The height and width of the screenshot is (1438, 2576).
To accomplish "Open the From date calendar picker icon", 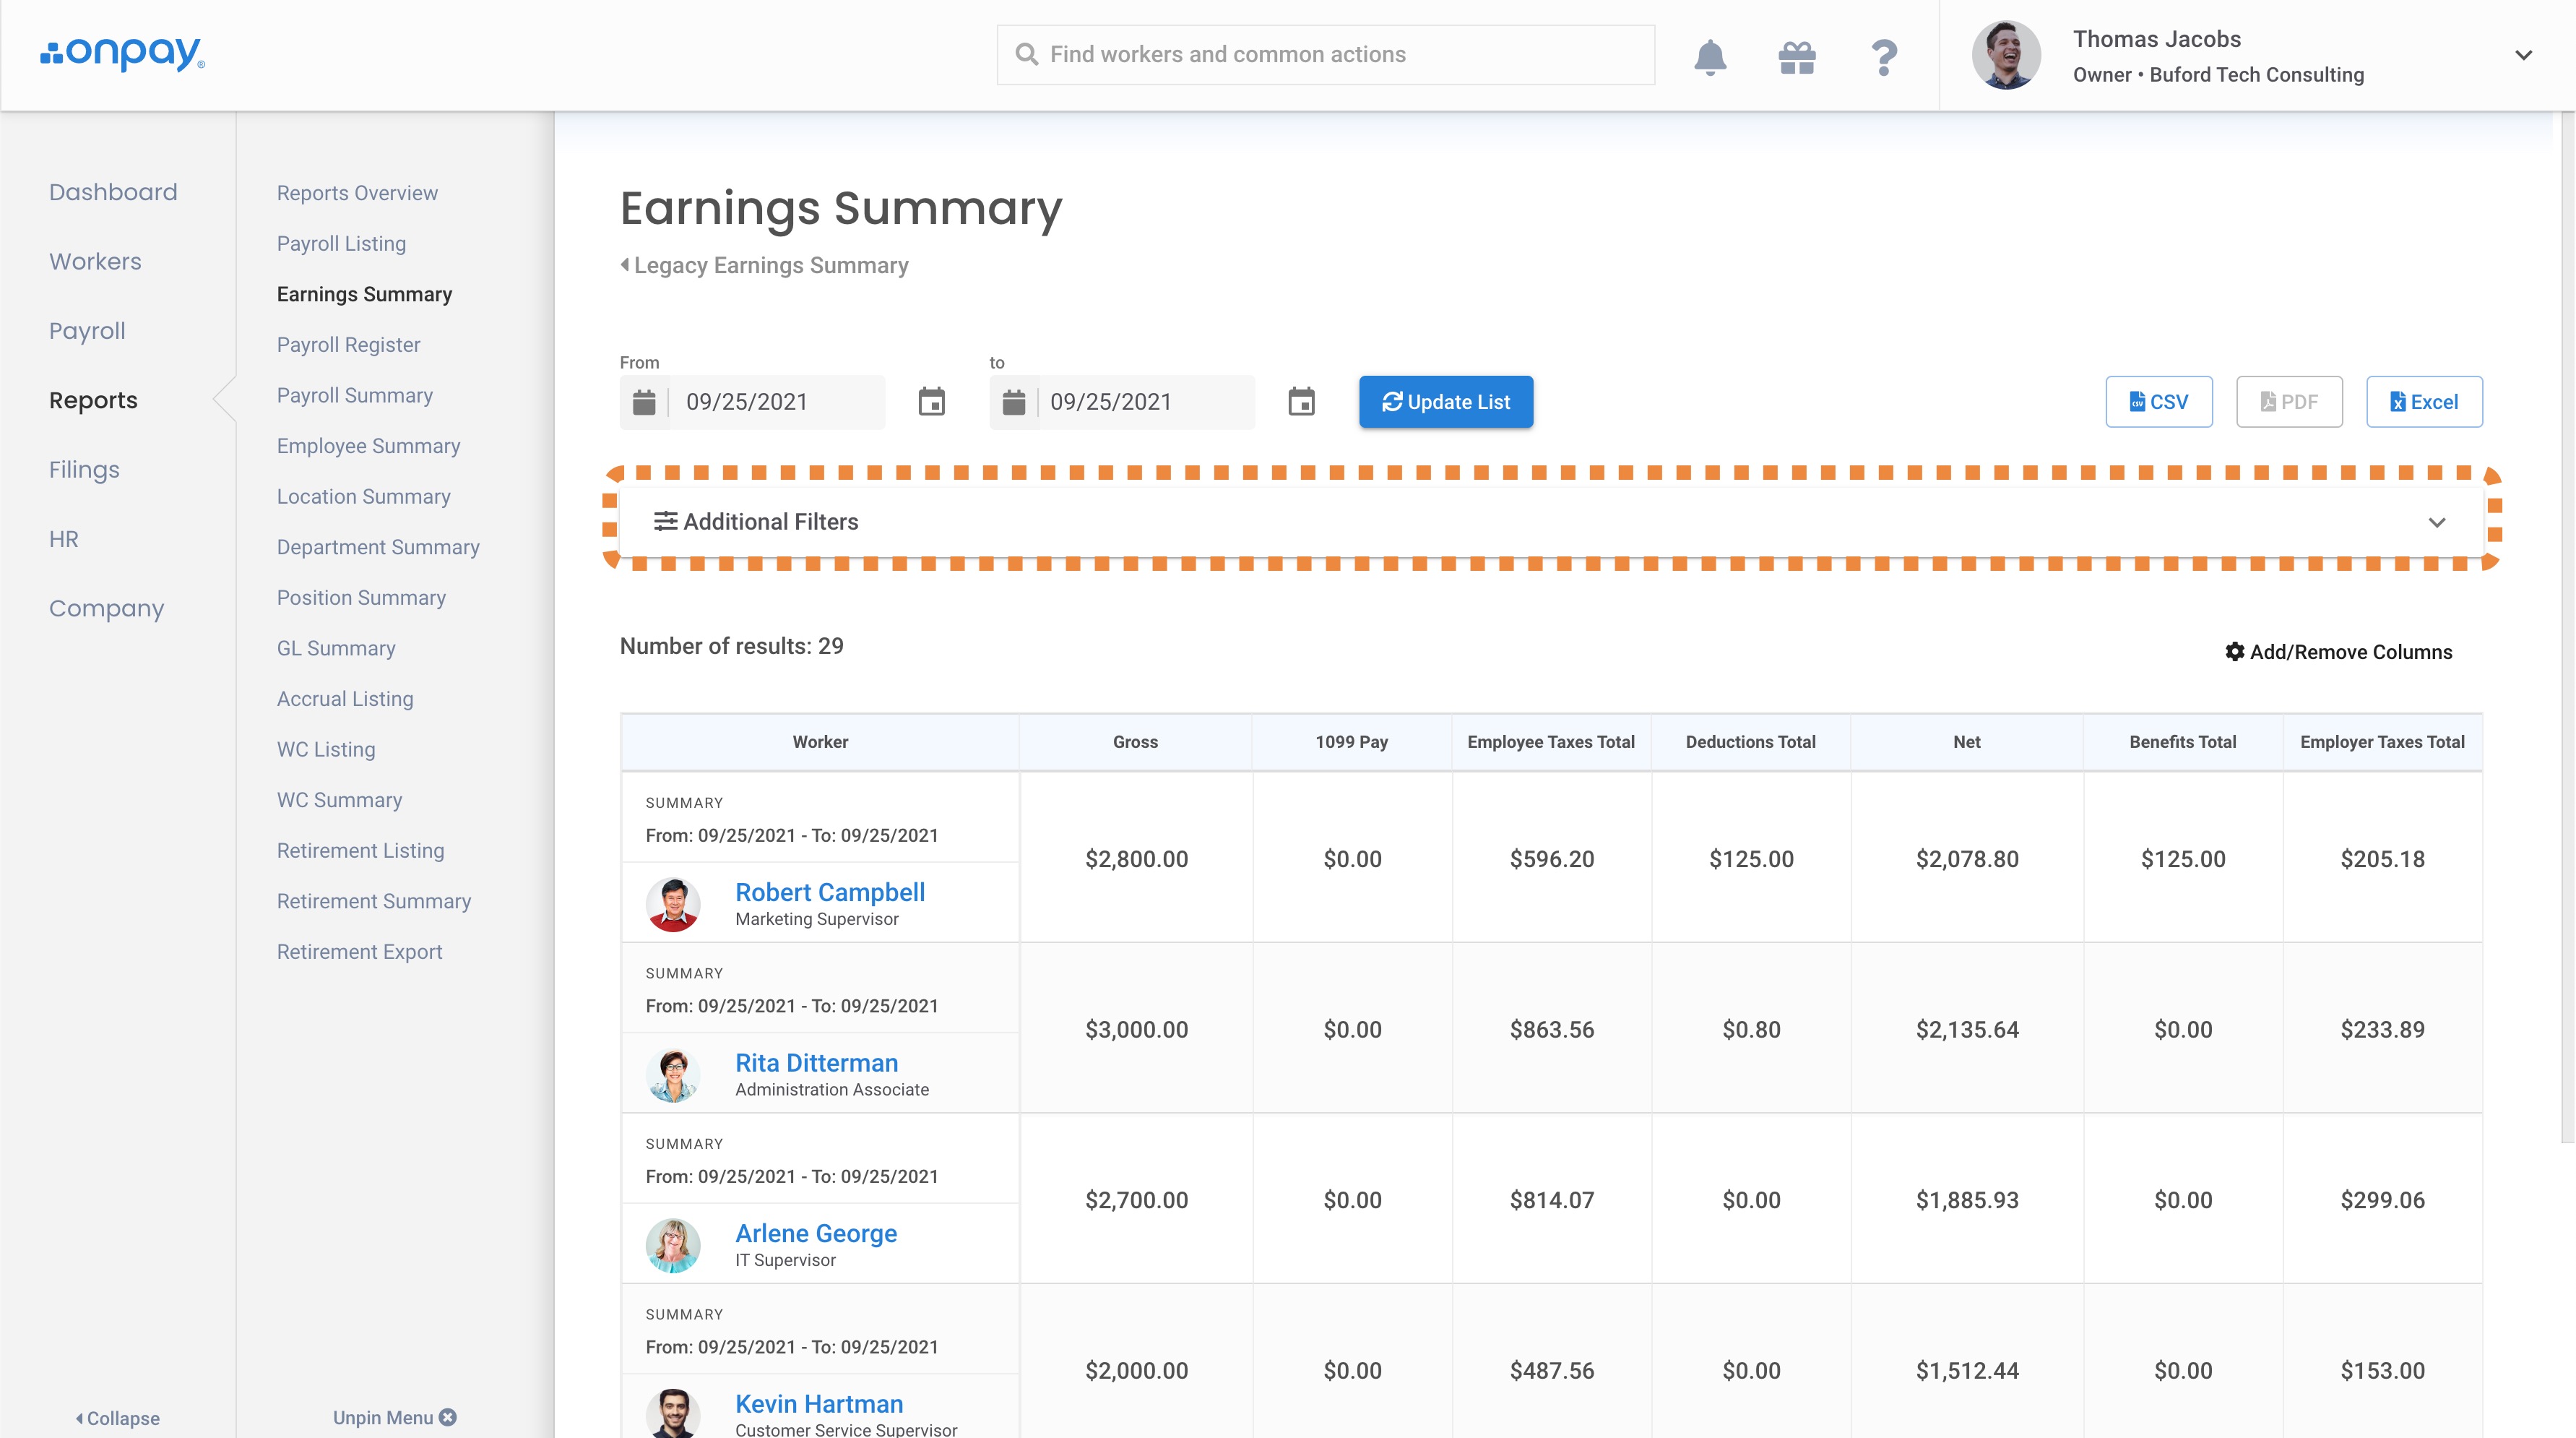I will 931,402.
